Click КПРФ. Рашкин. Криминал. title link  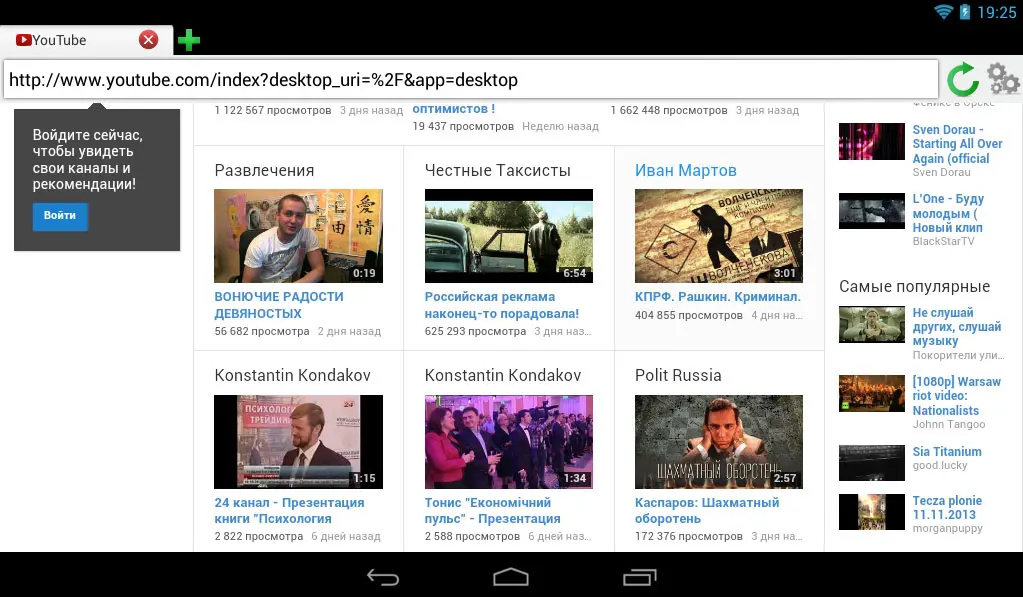pyautogui.click(x=718, y=297)
